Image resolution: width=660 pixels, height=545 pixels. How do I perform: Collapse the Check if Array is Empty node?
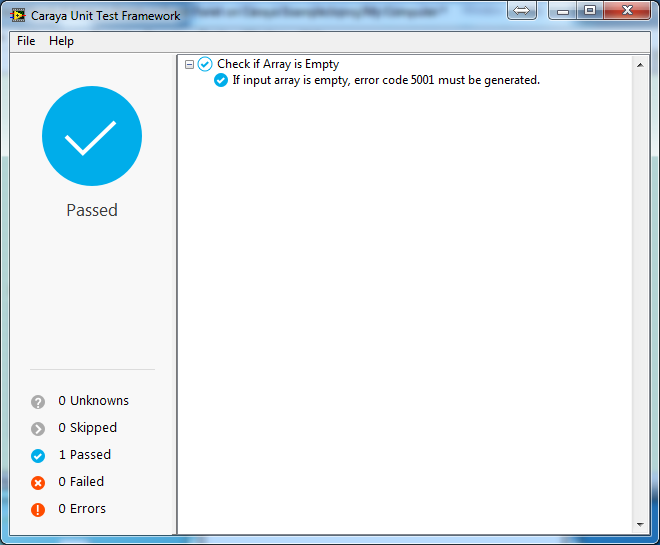point(189,64)
